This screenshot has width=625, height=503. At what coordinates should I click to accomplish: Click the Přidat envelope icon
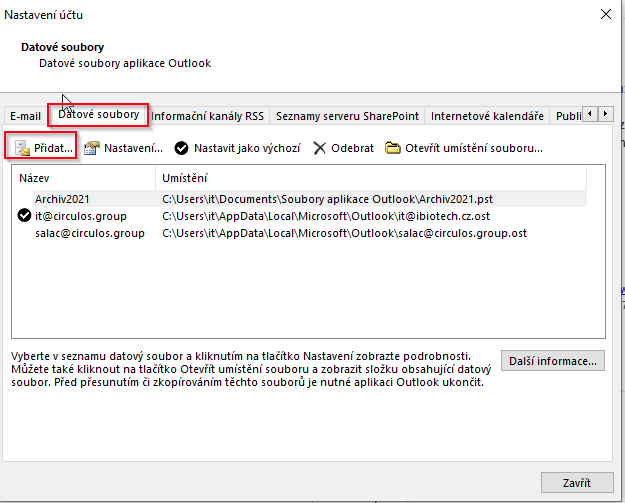click(x=22, y=148)
